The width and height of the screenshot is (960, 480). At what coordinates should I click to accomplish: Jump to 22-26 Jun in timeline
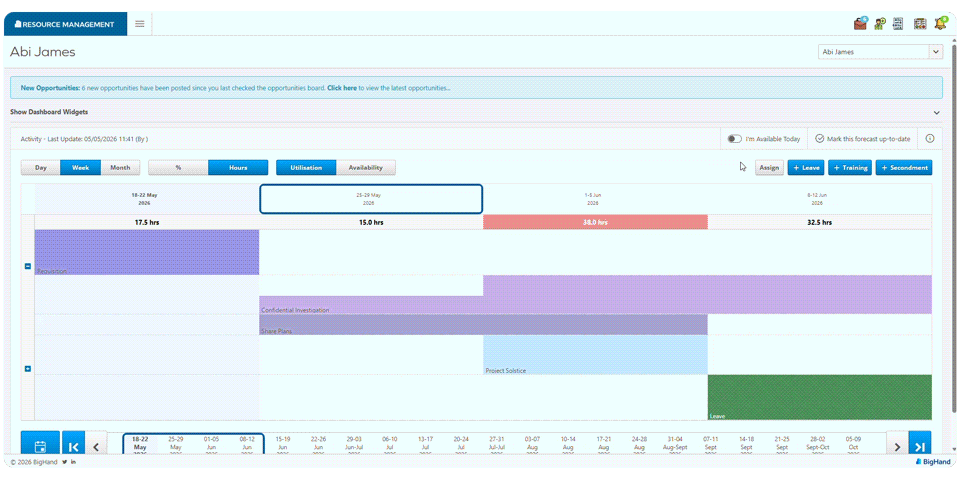[x=318, y=446]
